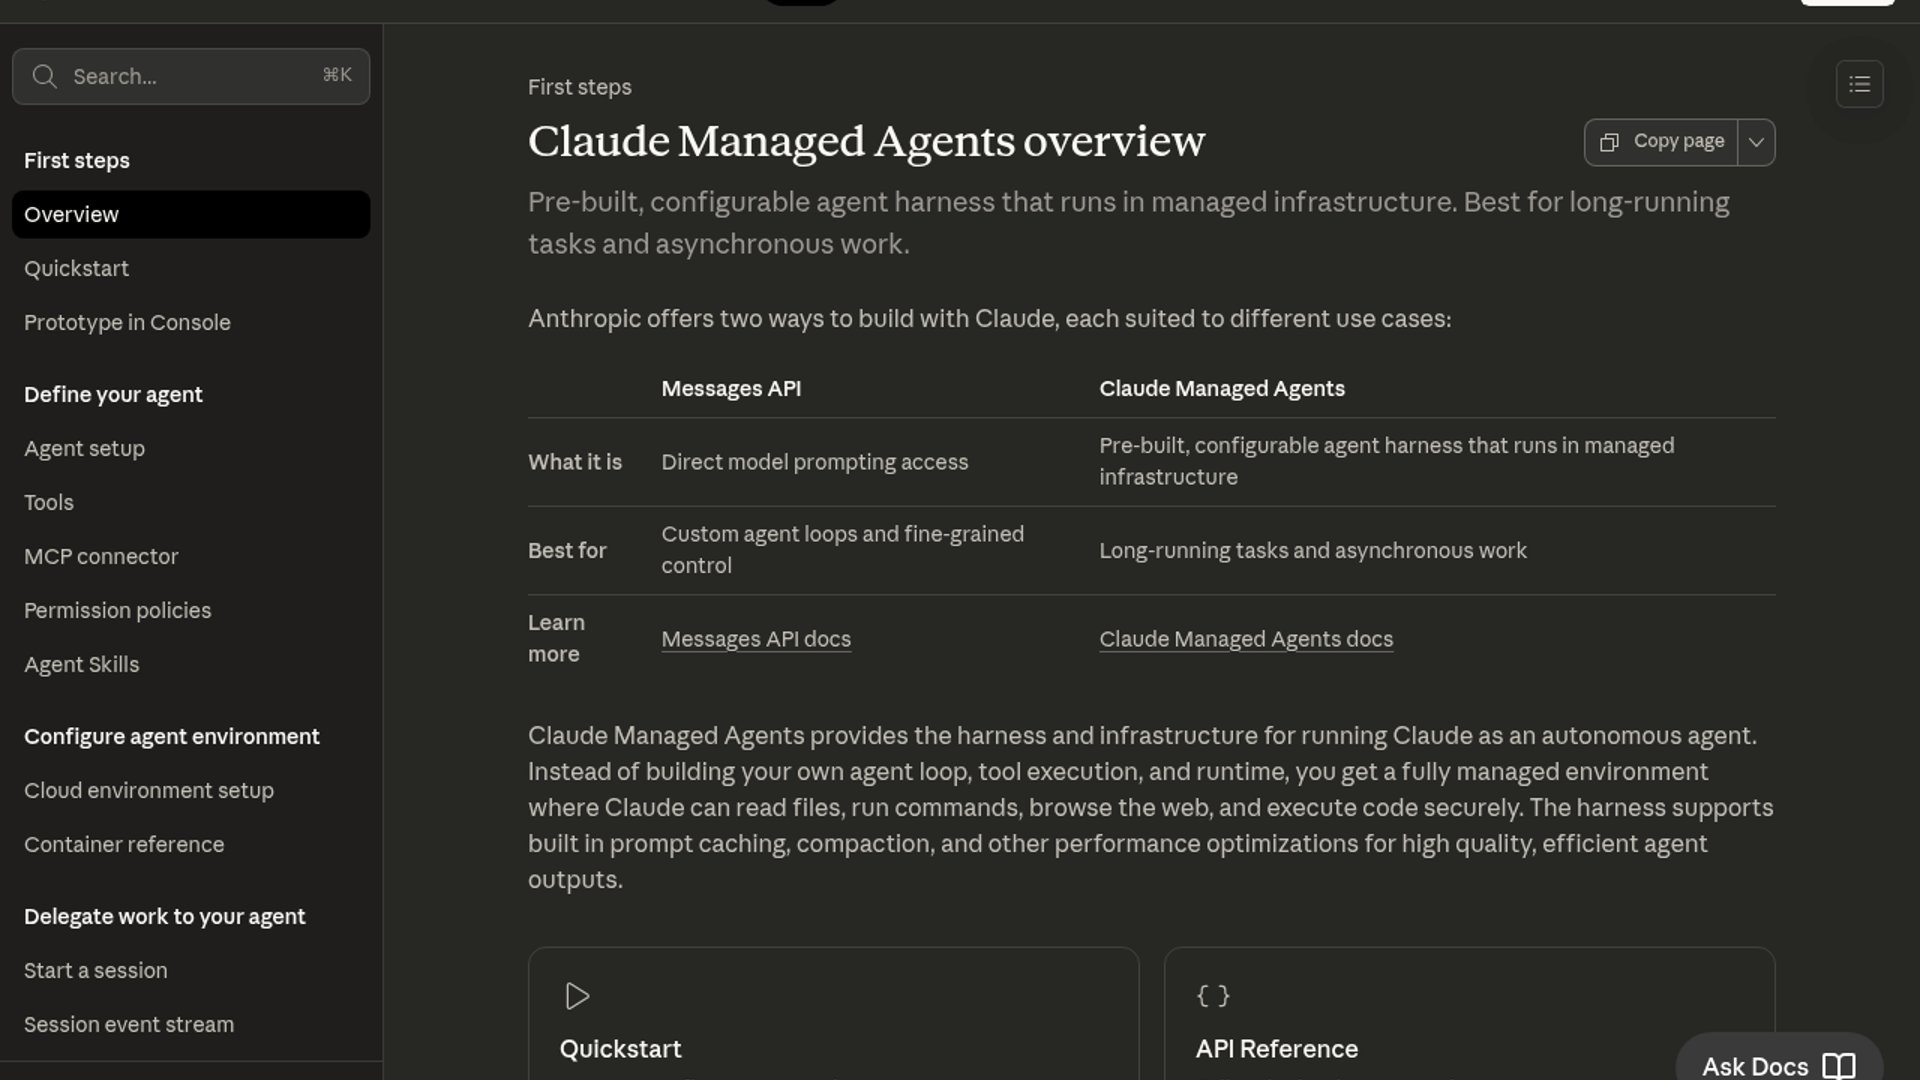Expand the Copy page dropdown chevron

[1756, 142]
